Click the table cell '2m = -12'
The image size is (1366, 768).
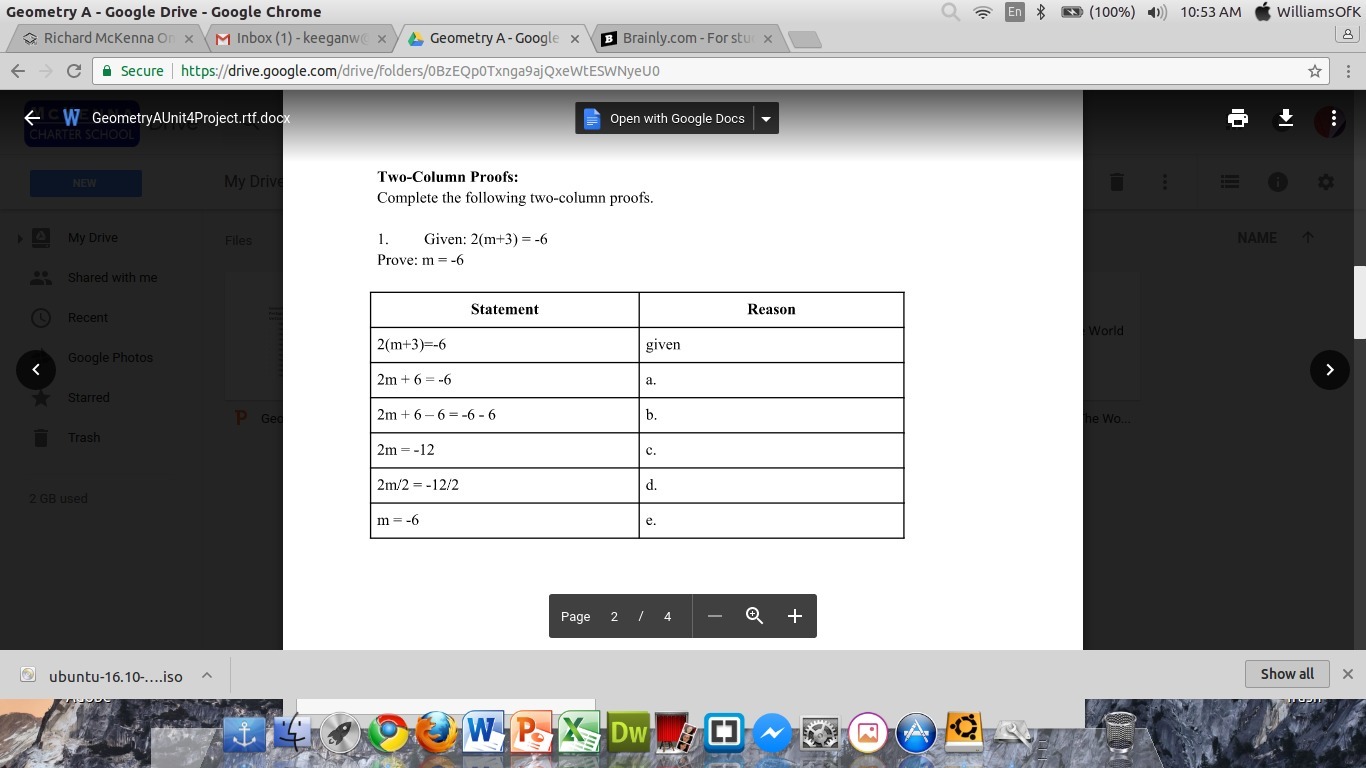pos(505,450)
